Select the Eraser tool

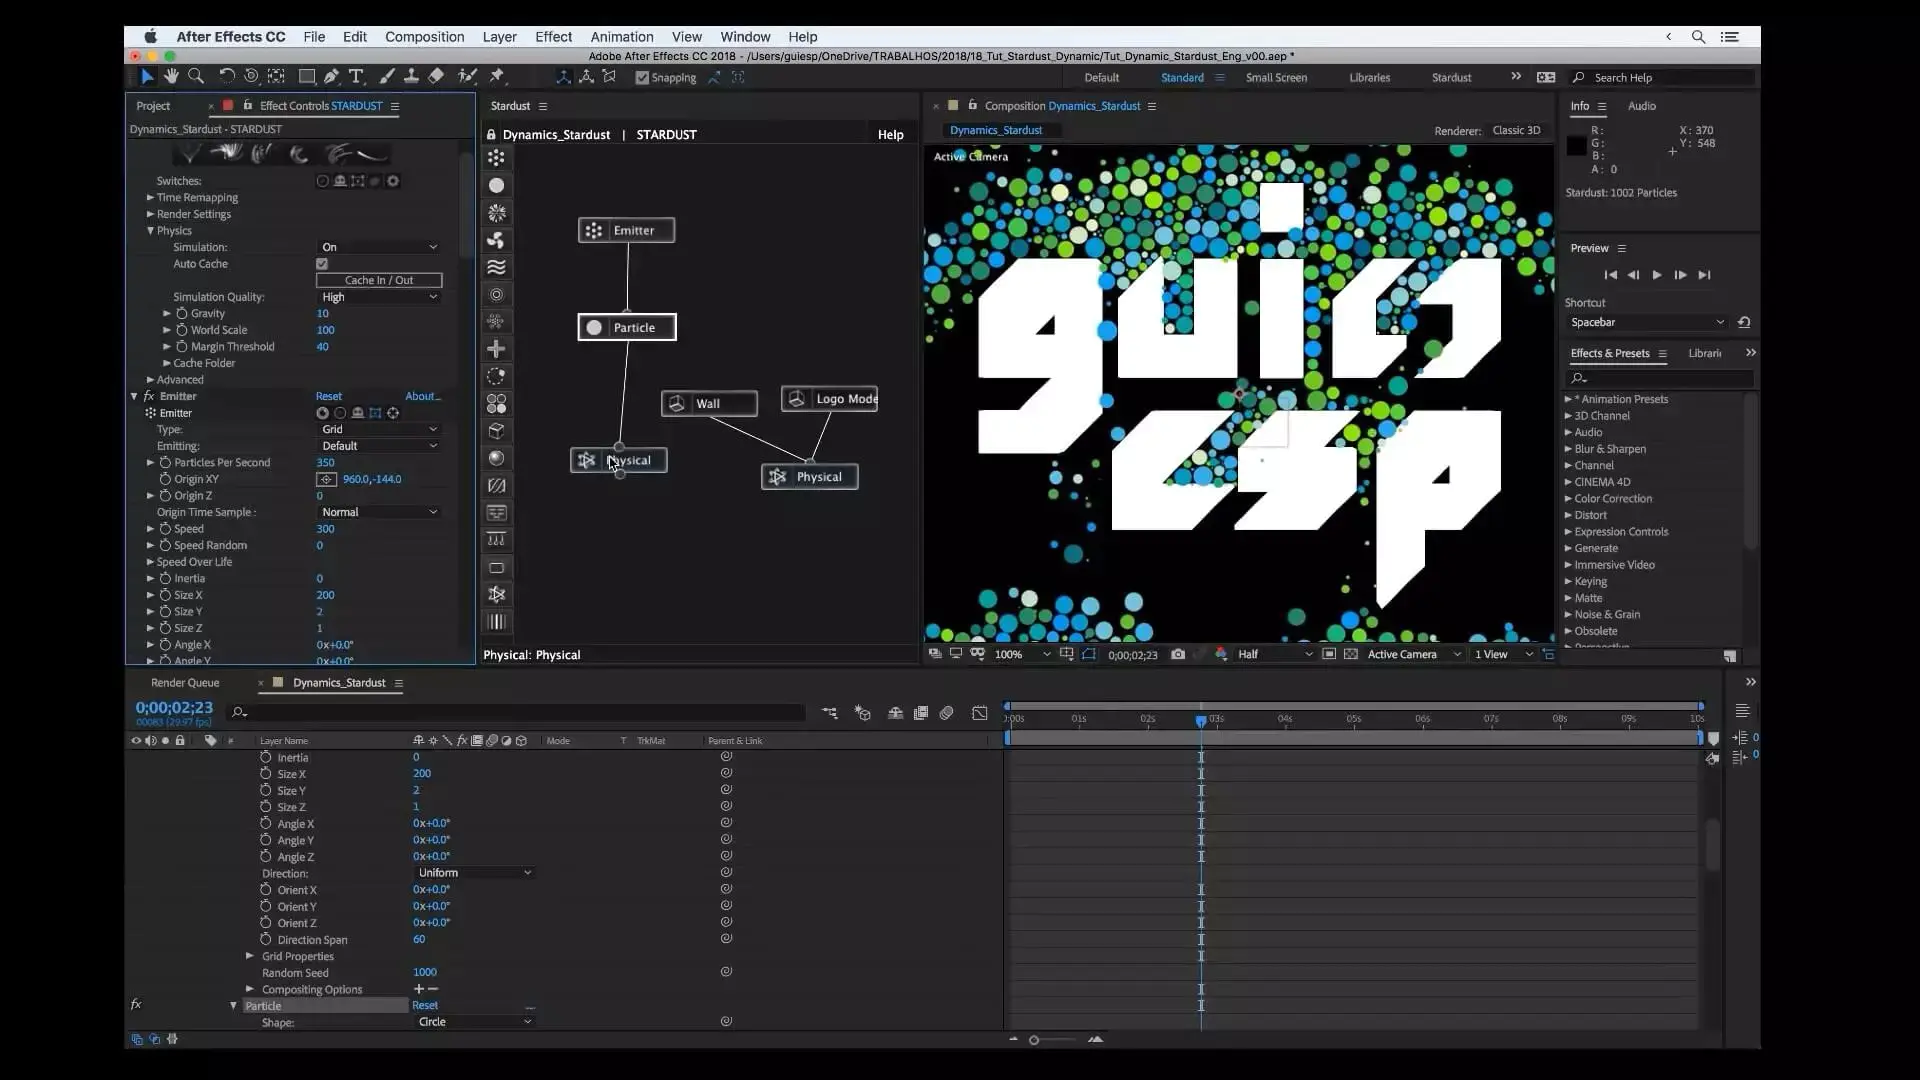tap(436, 76)
